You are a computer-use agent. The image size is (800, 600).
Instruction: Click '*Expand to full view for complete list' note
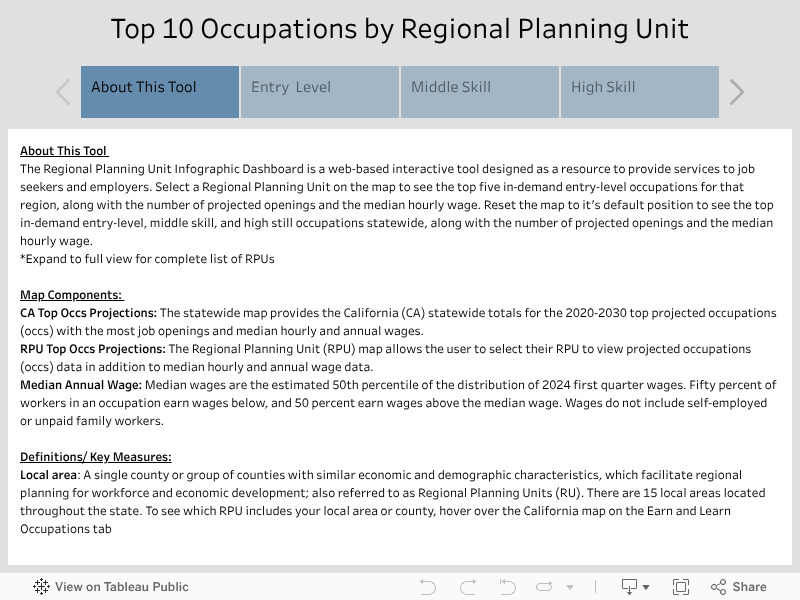point(147,259)
